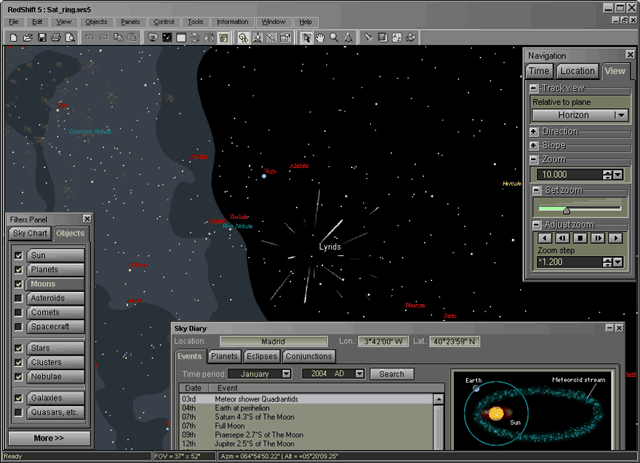Click the More >> button
This screenshot has height=463, width=640.
pos(48,438)
